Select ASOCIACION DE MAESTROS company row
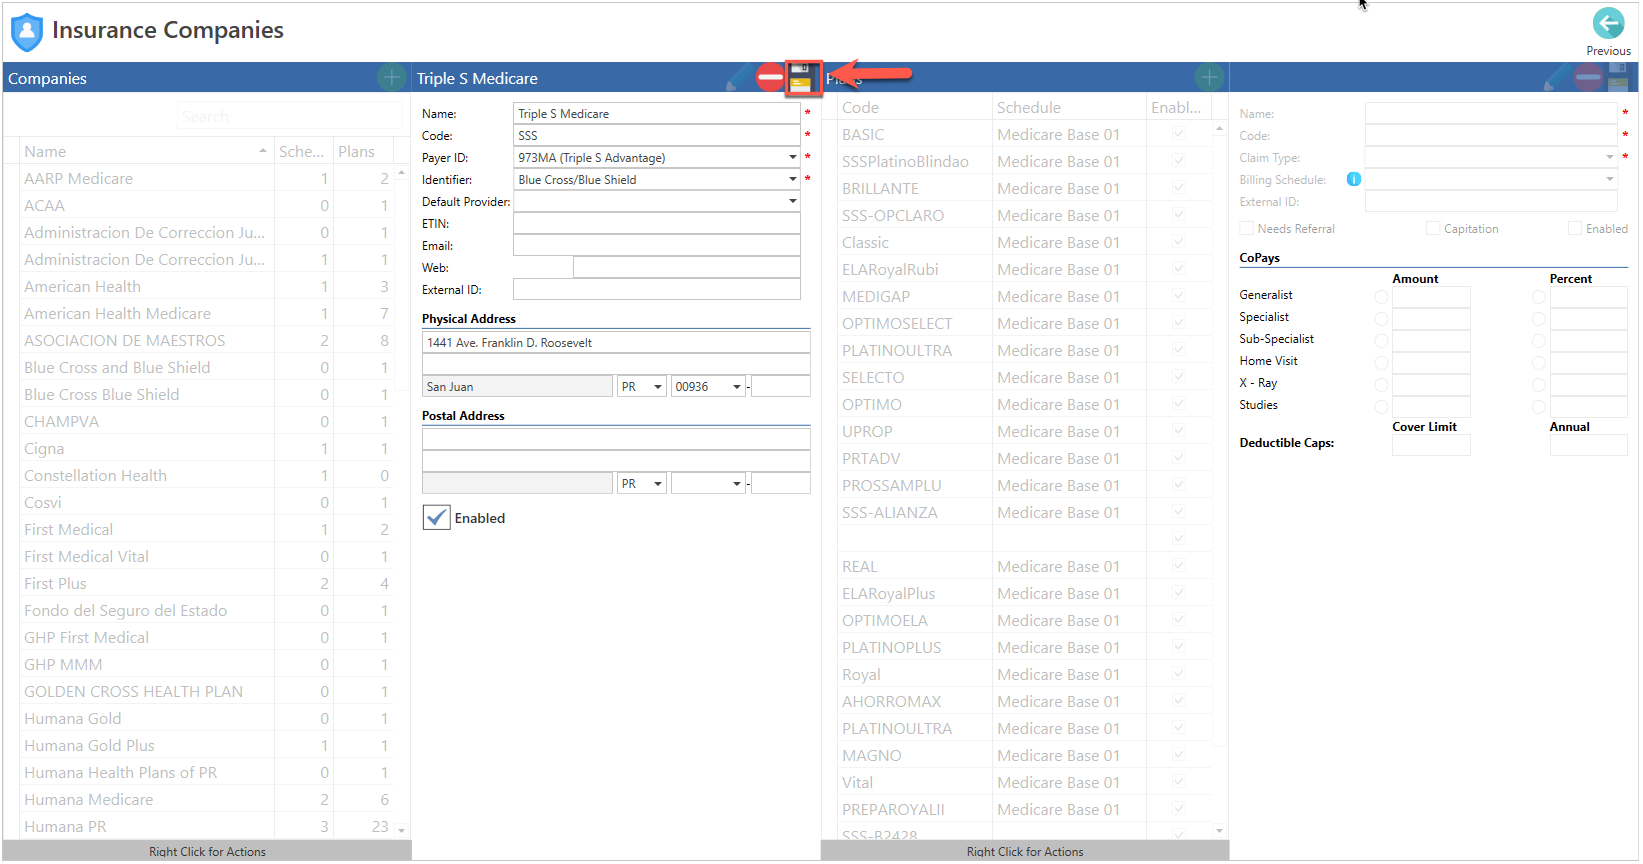This screenshot has width=1643, height=864. 207,340
